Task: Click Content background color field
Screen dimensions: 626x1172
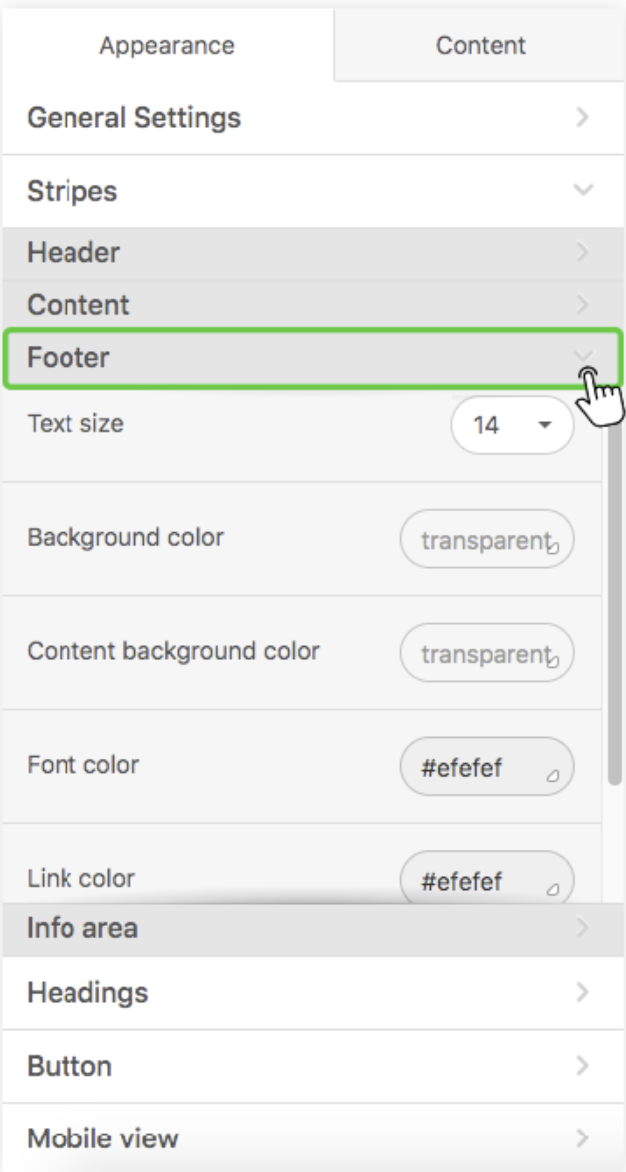Action: click(x=487, y=653)
